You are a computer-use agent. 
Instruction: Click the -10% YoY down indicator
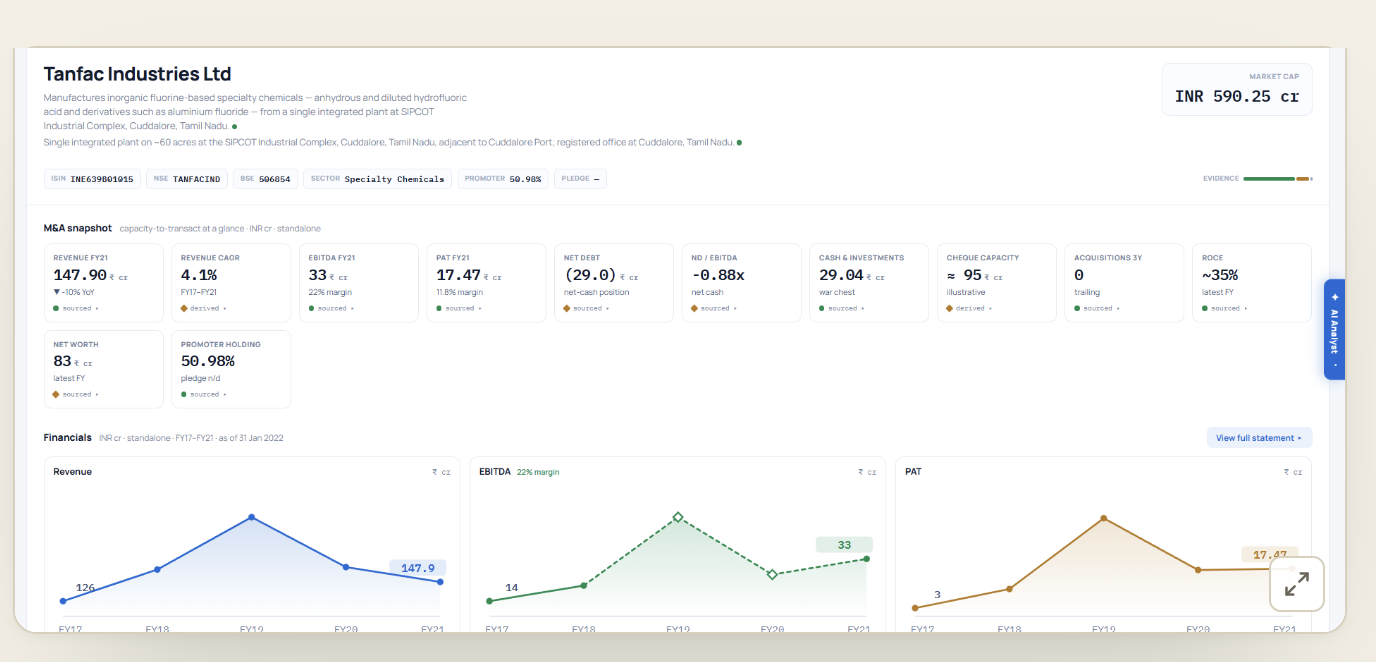coord(74,292)
